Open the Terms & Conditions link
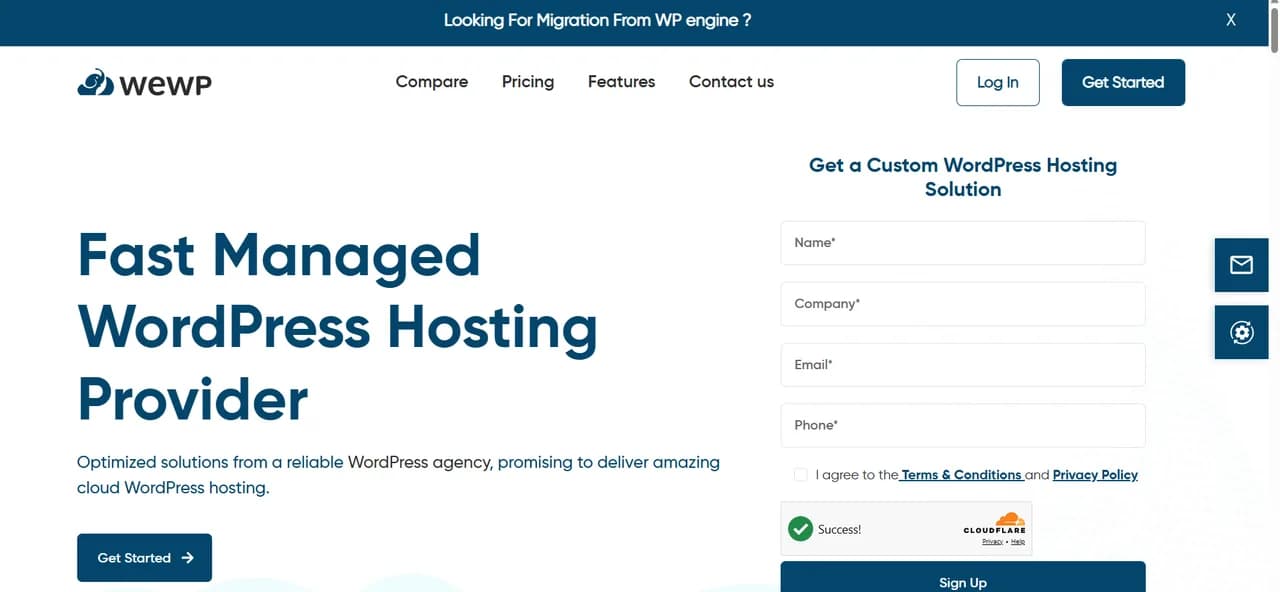Viewport: 1280px width, 592px height. point(961,475)
